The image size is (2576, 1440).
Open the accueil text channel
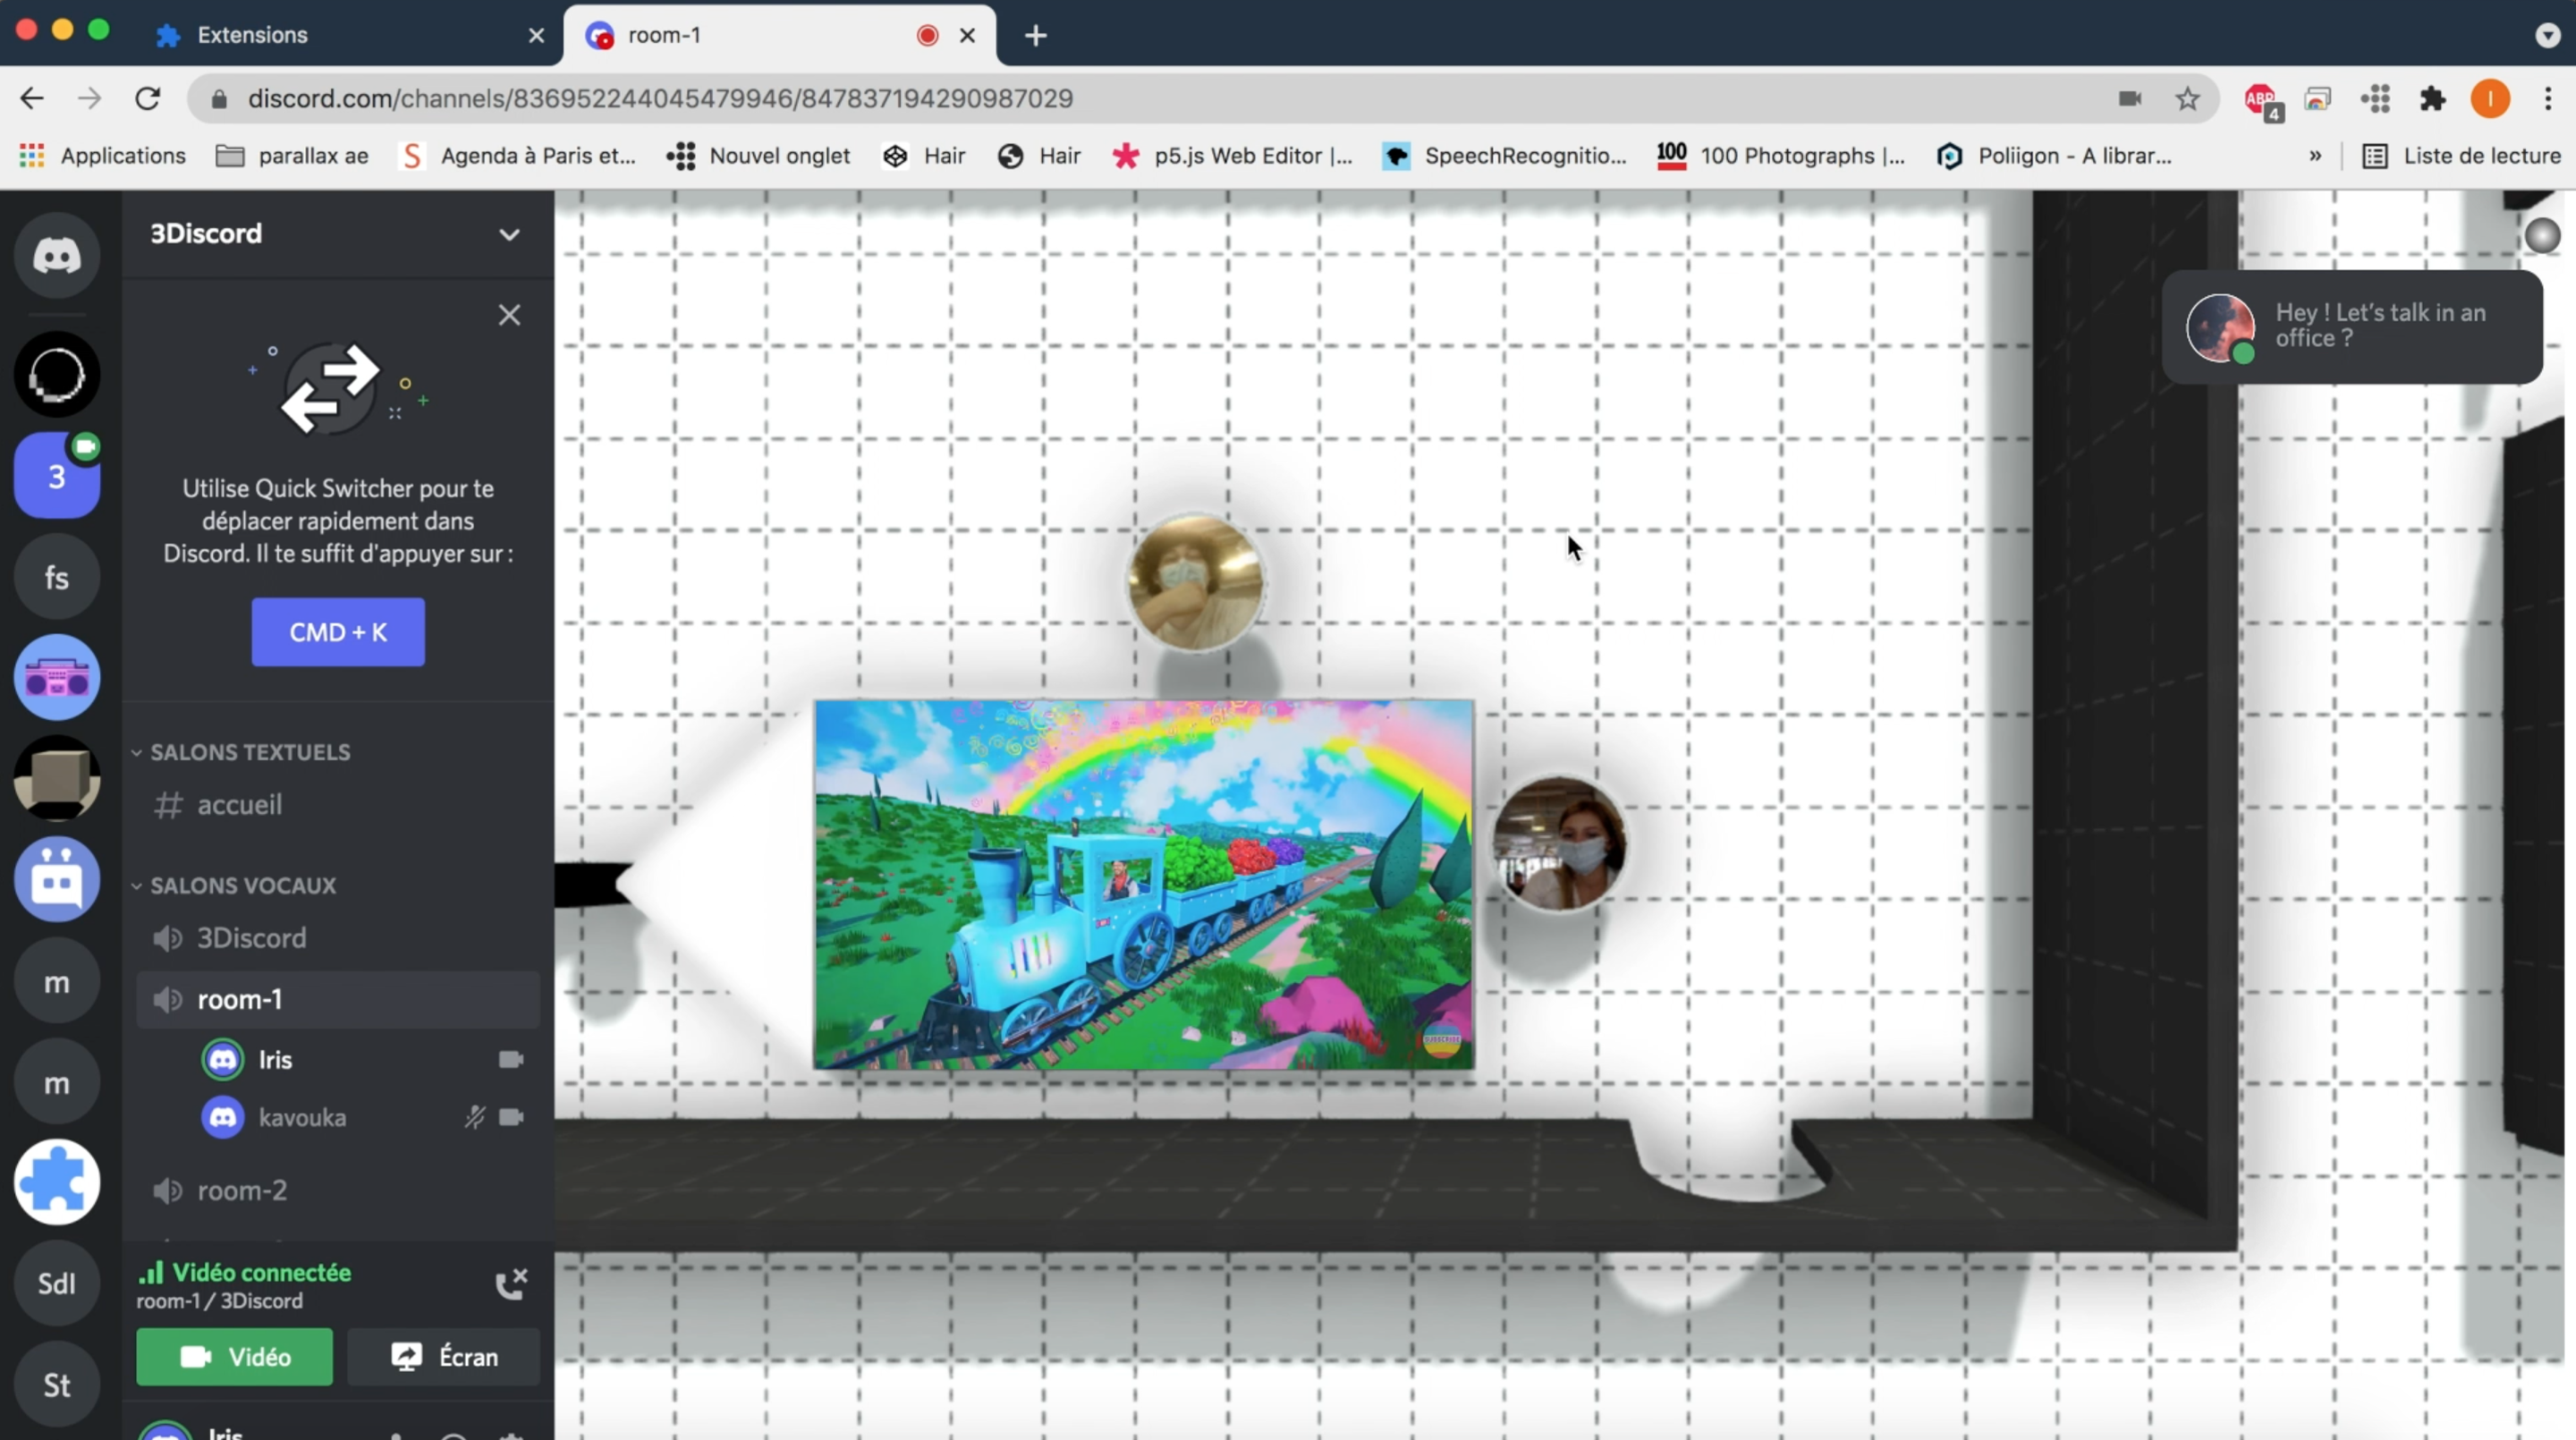[338, 805]
